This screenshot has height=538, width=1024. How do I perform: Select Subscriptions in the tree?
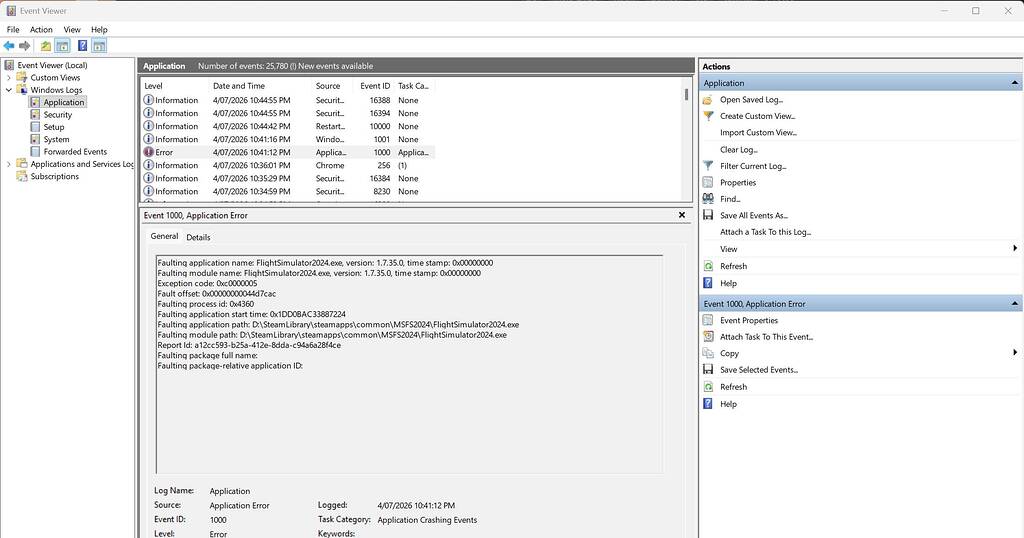click(54, 176)
